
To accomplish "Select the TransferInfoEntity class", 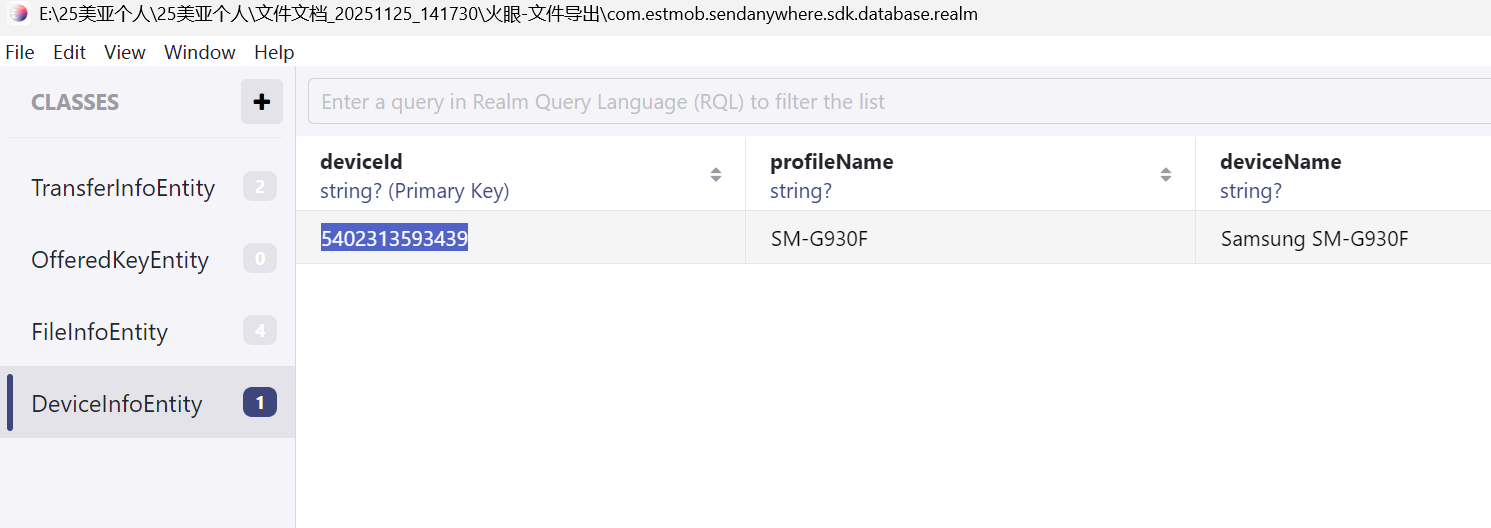I will [123, 188].
